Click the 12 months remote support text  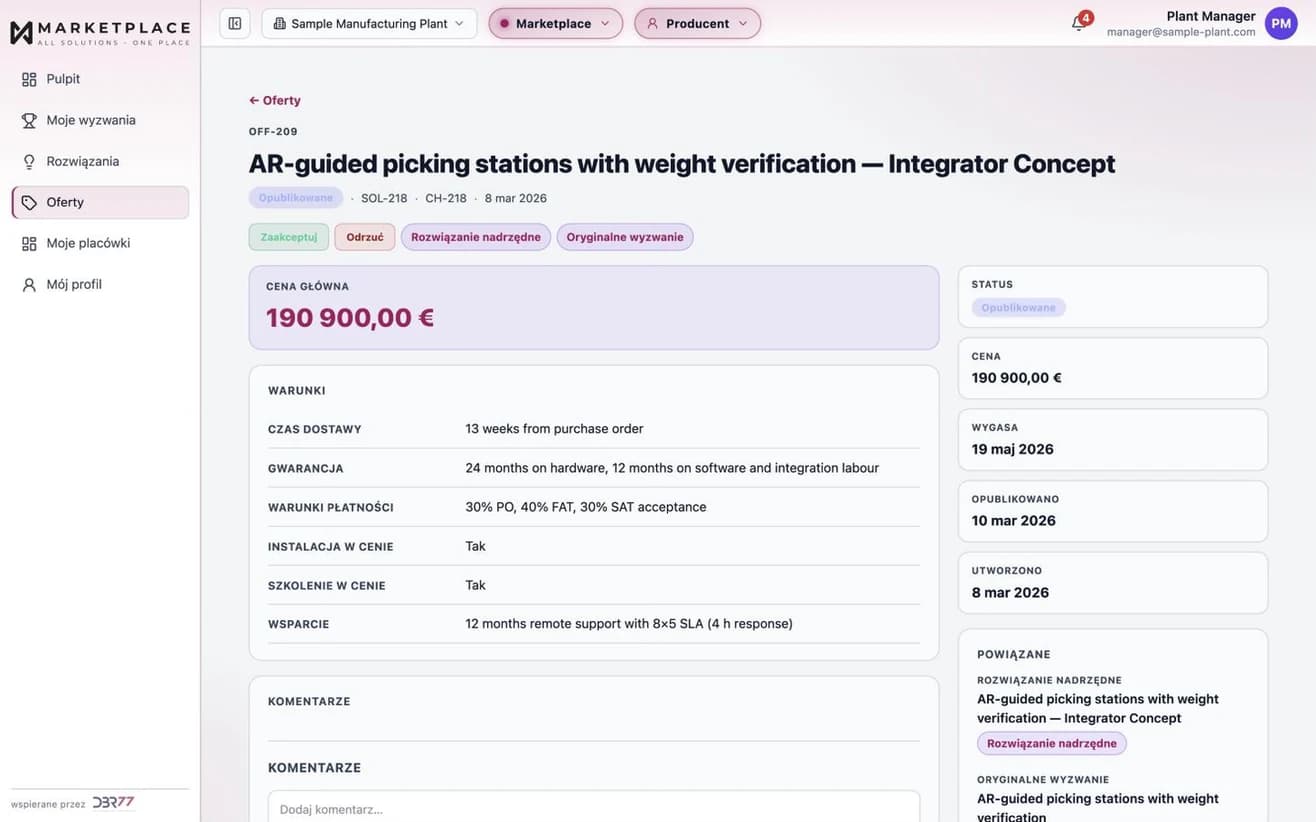coord(629,624)
